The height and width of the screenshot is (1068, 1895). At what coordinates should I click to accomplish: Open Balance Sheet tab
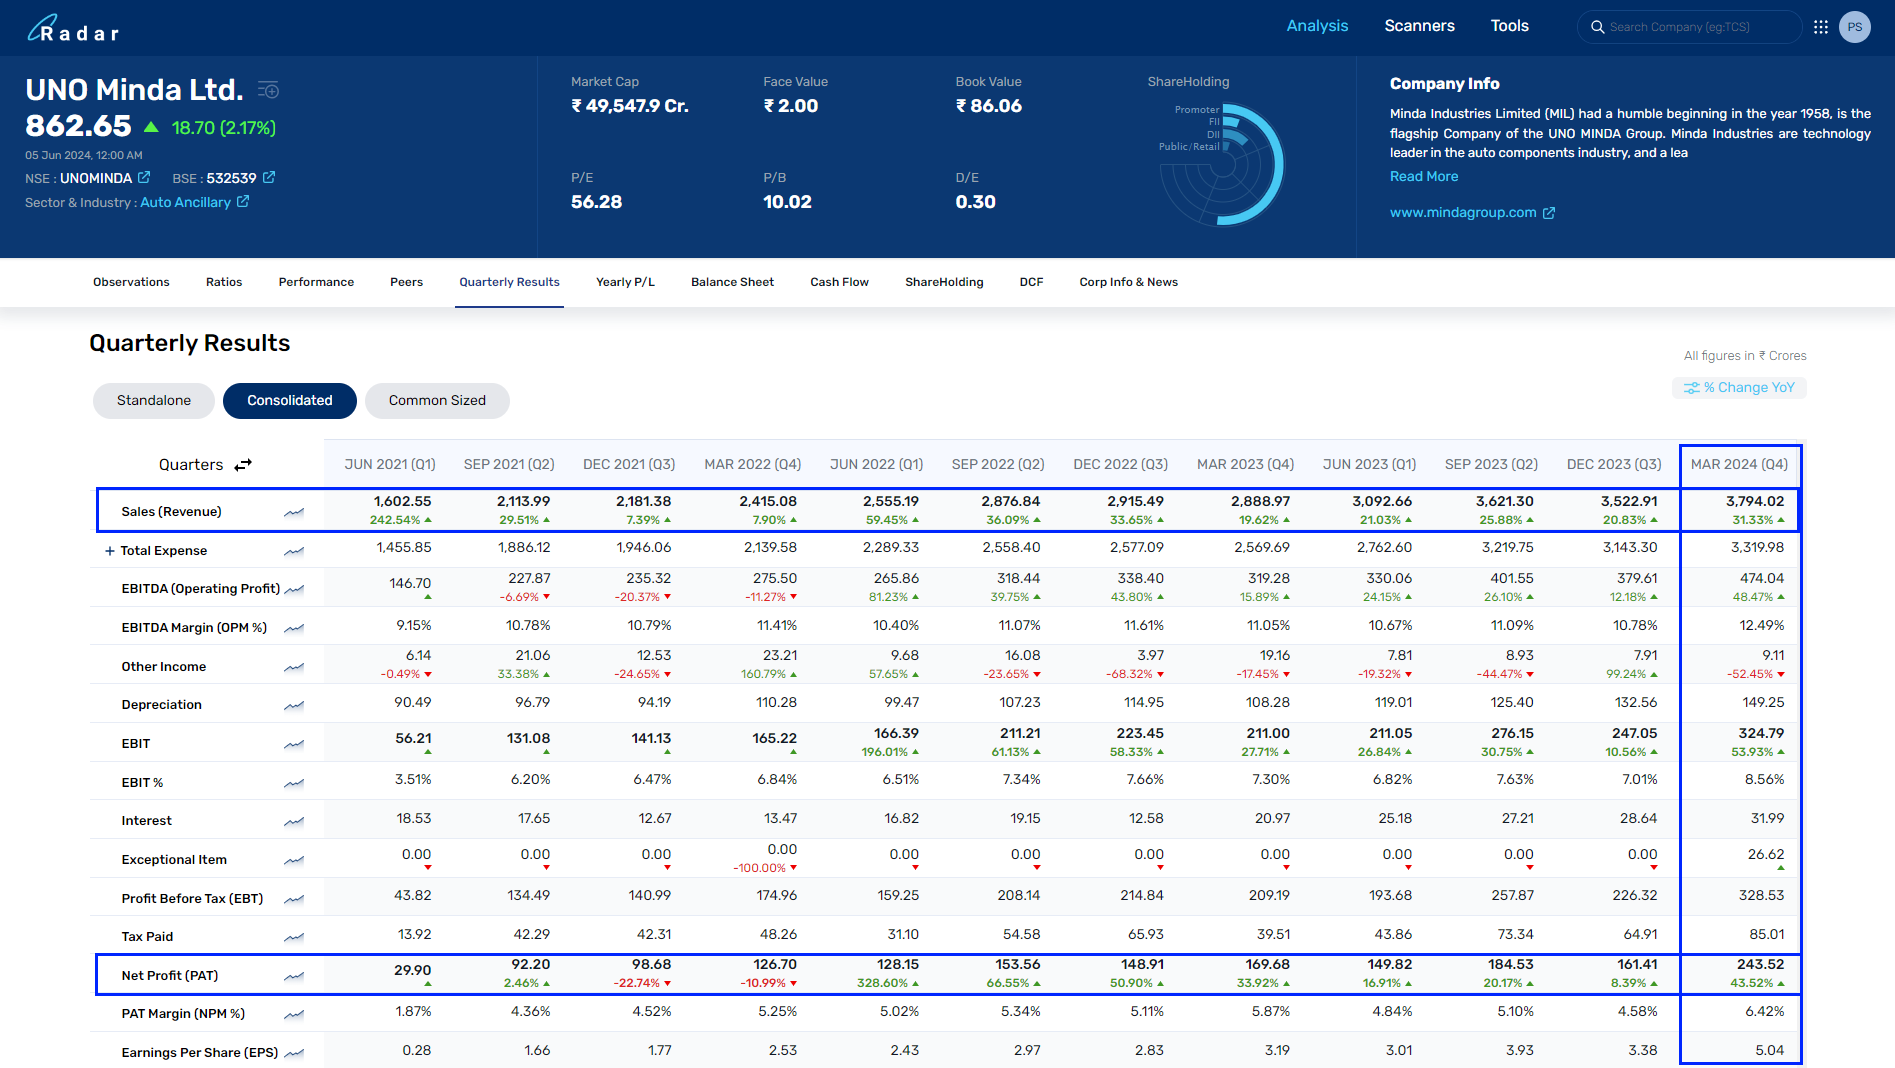732,282
